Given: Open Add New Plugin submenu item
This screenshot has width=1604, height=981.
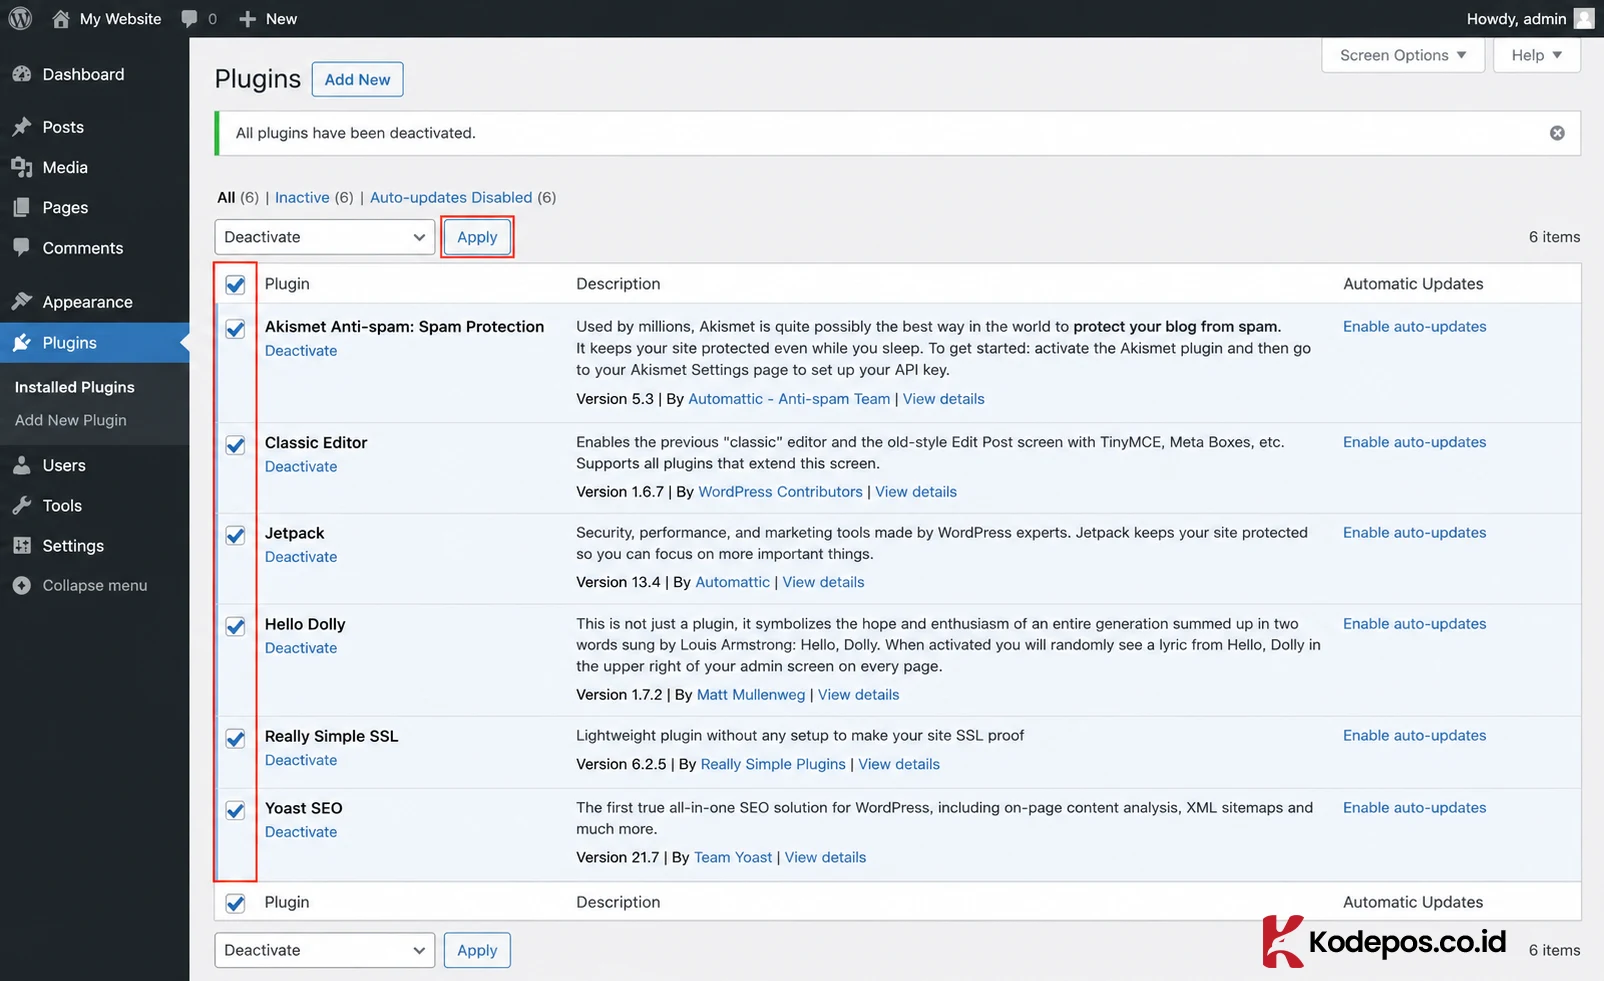Looking at the screenshot, I should 71,420.
